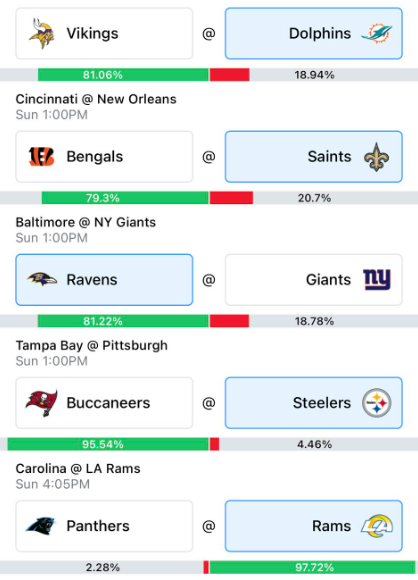Select Bengals as the winner
This screenshot has height=580, width=418.
(104, 156)
